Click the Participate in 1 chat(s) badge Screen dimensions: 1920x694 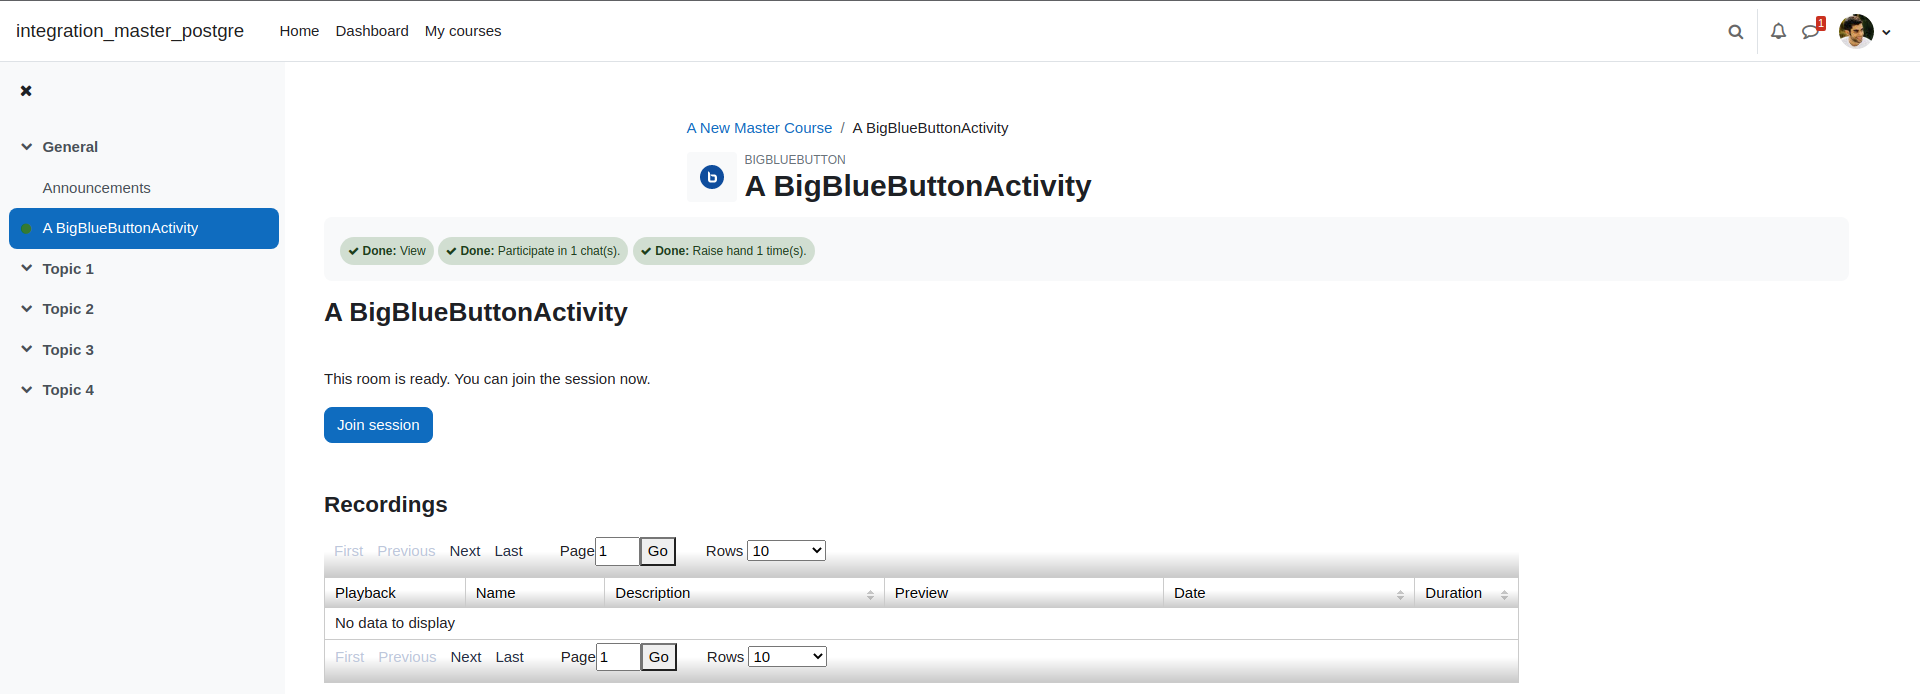tap(533, 251)
